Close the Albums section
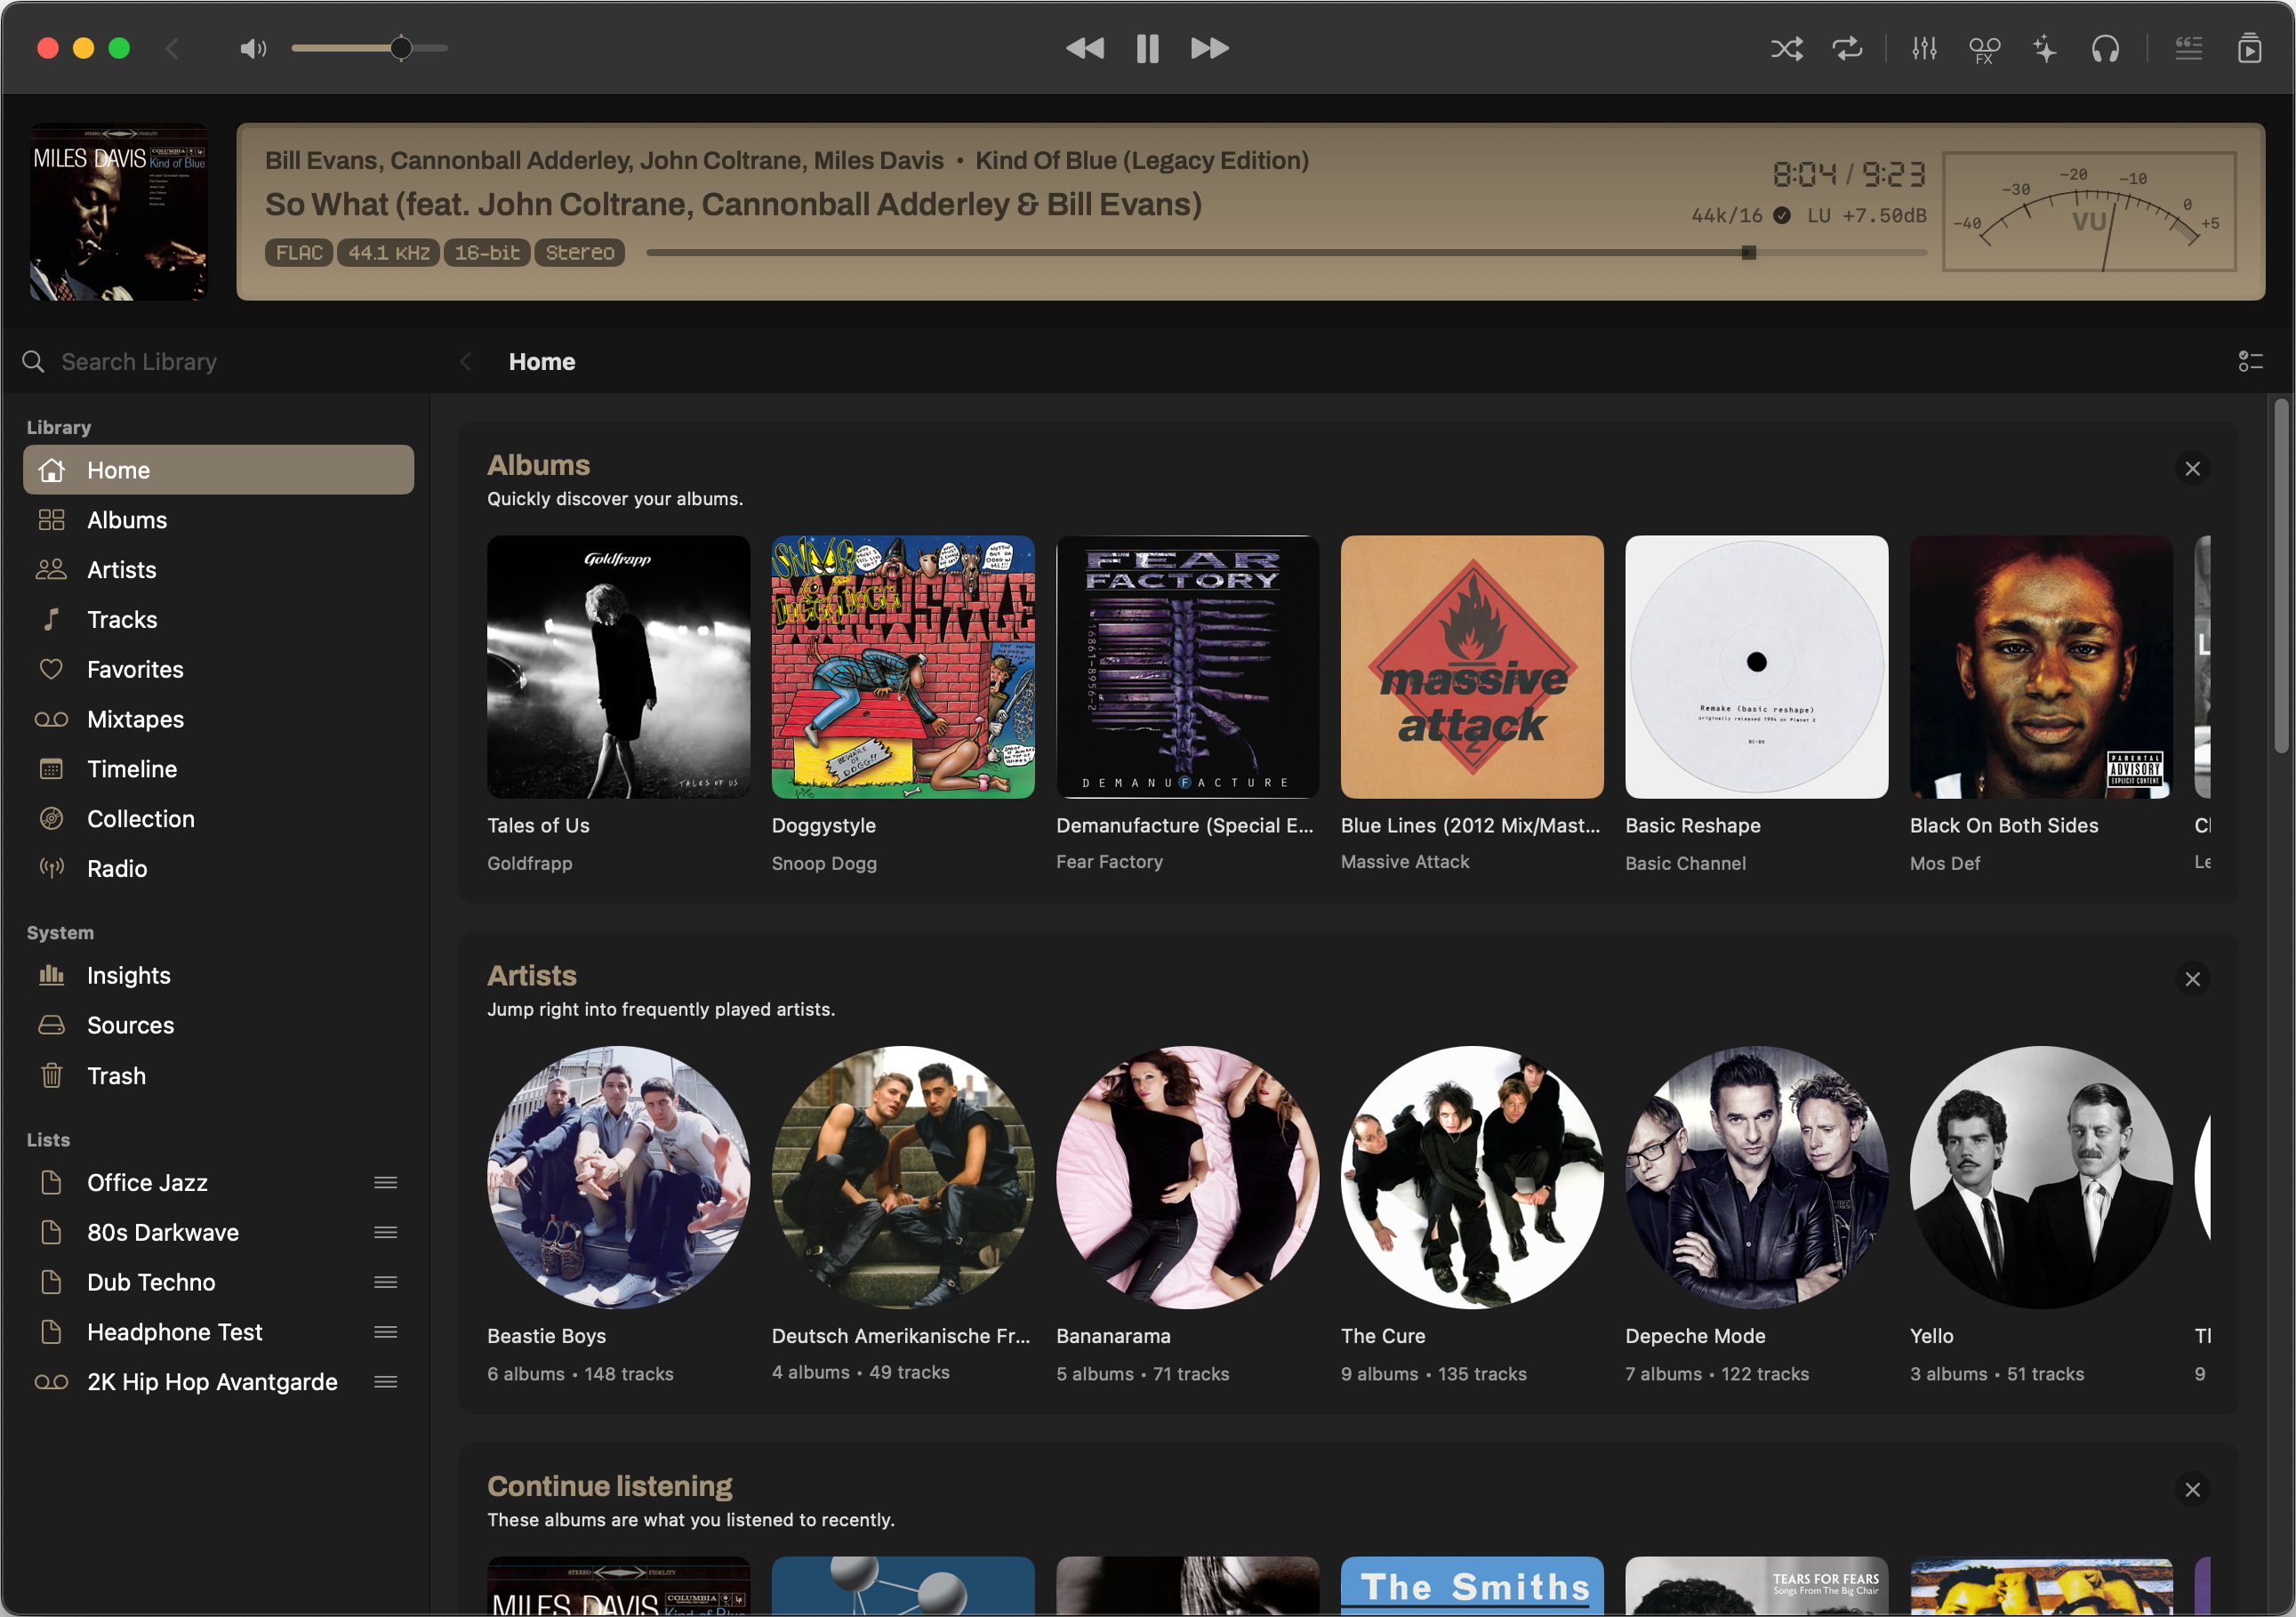 coord(2193,469)
